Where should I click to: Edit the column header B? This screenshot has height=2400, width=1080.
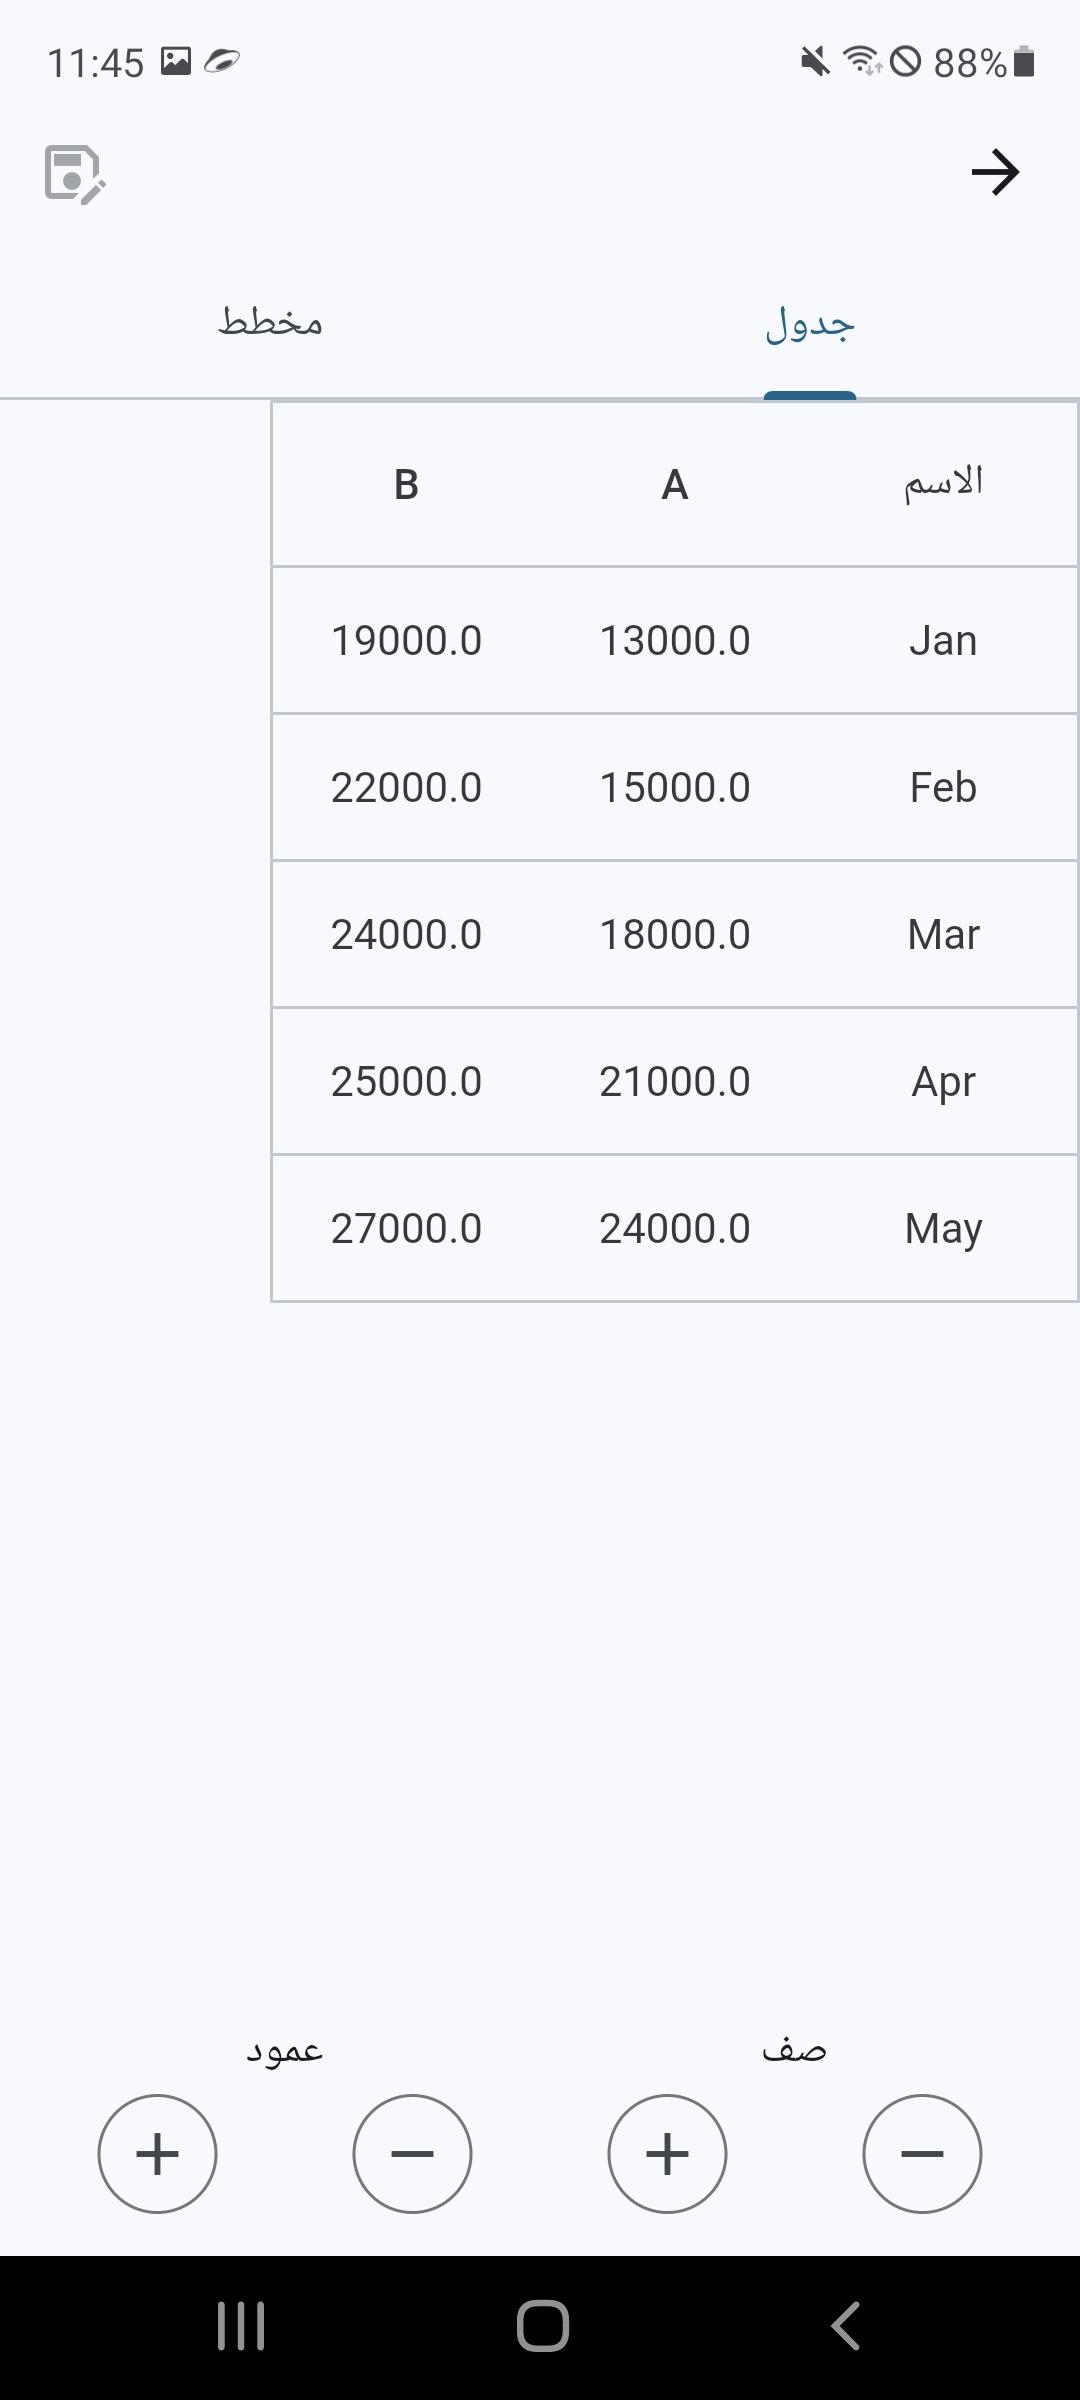point(406,485)
